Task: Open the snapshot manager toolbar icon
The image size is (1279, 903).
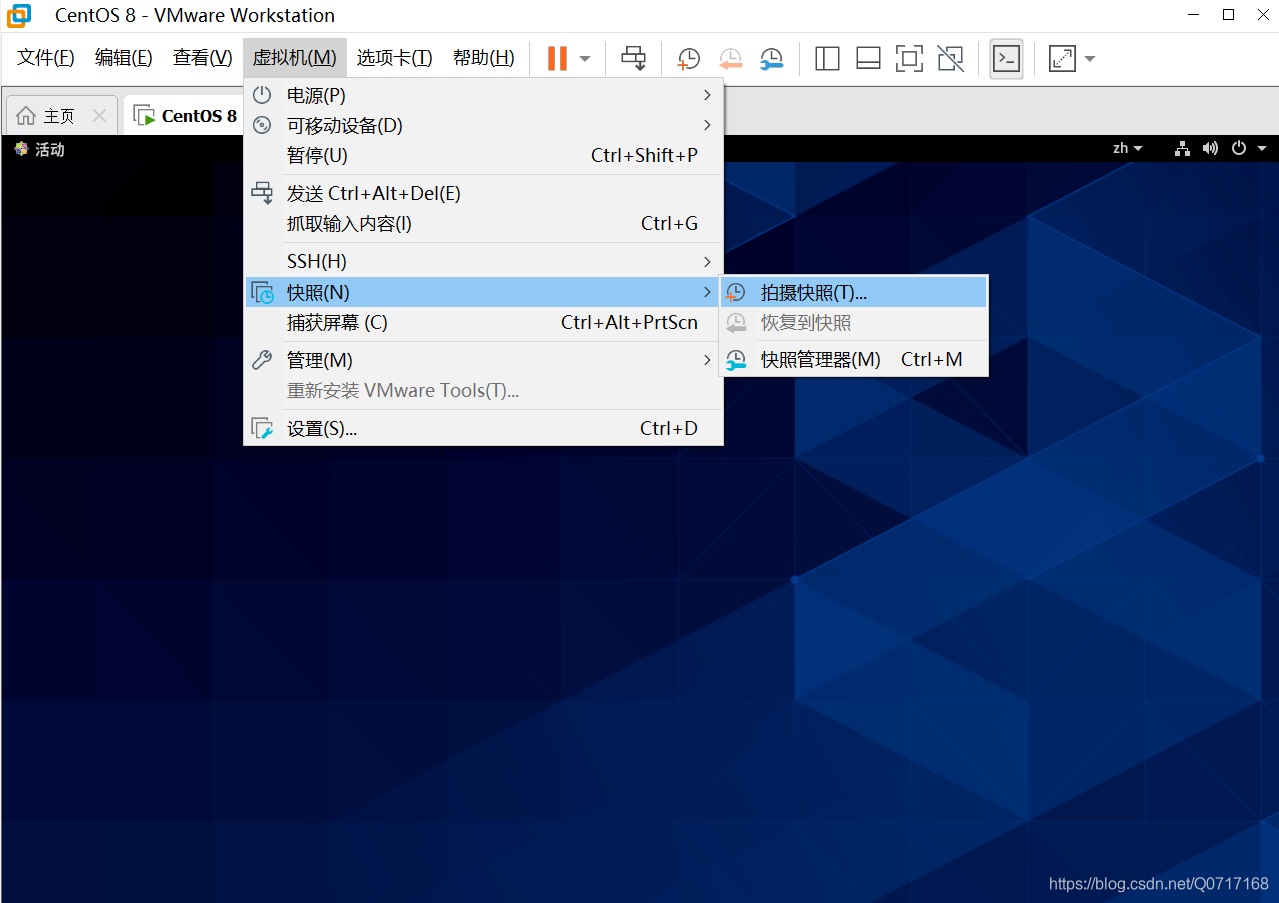Action: pos(771,59)
